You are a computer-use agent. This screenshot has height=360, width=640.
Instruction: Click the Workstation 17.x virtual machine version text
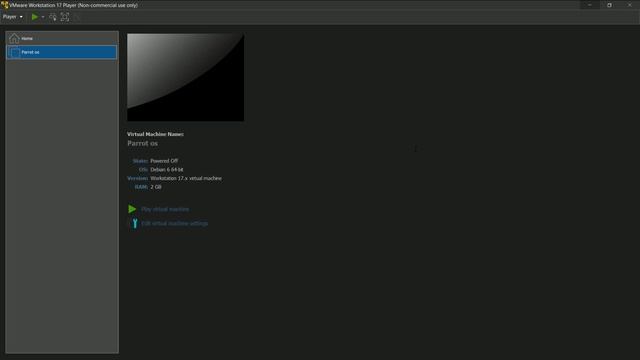186,178
